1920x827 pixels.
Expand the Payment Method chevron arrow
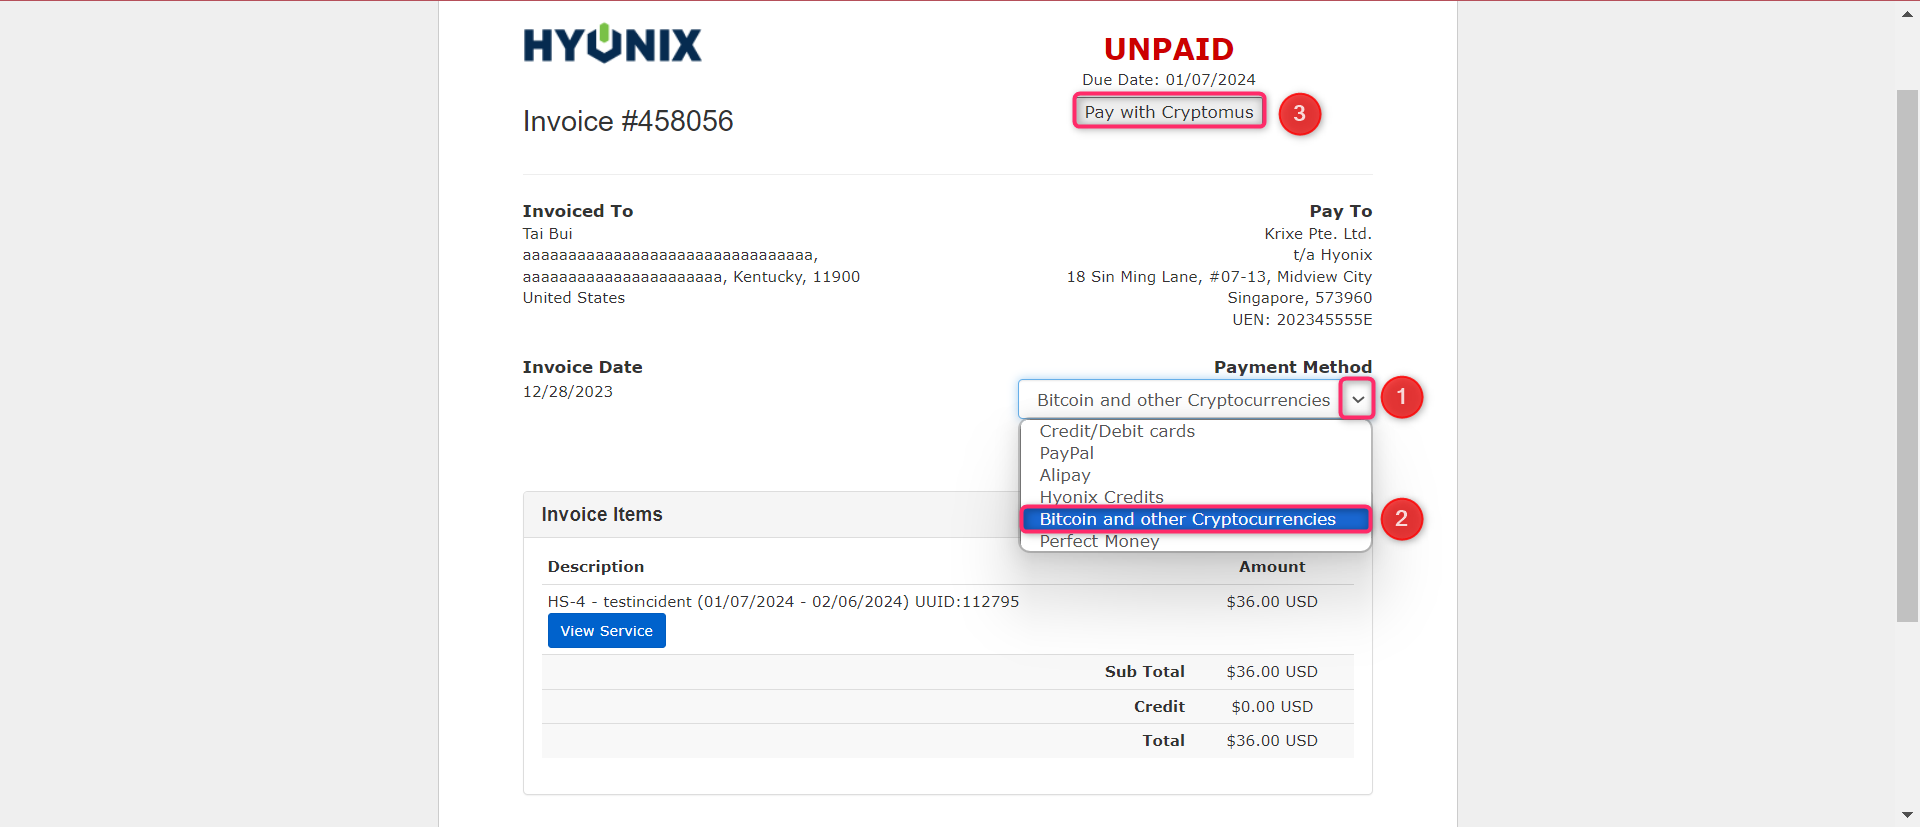(1357, 400)
